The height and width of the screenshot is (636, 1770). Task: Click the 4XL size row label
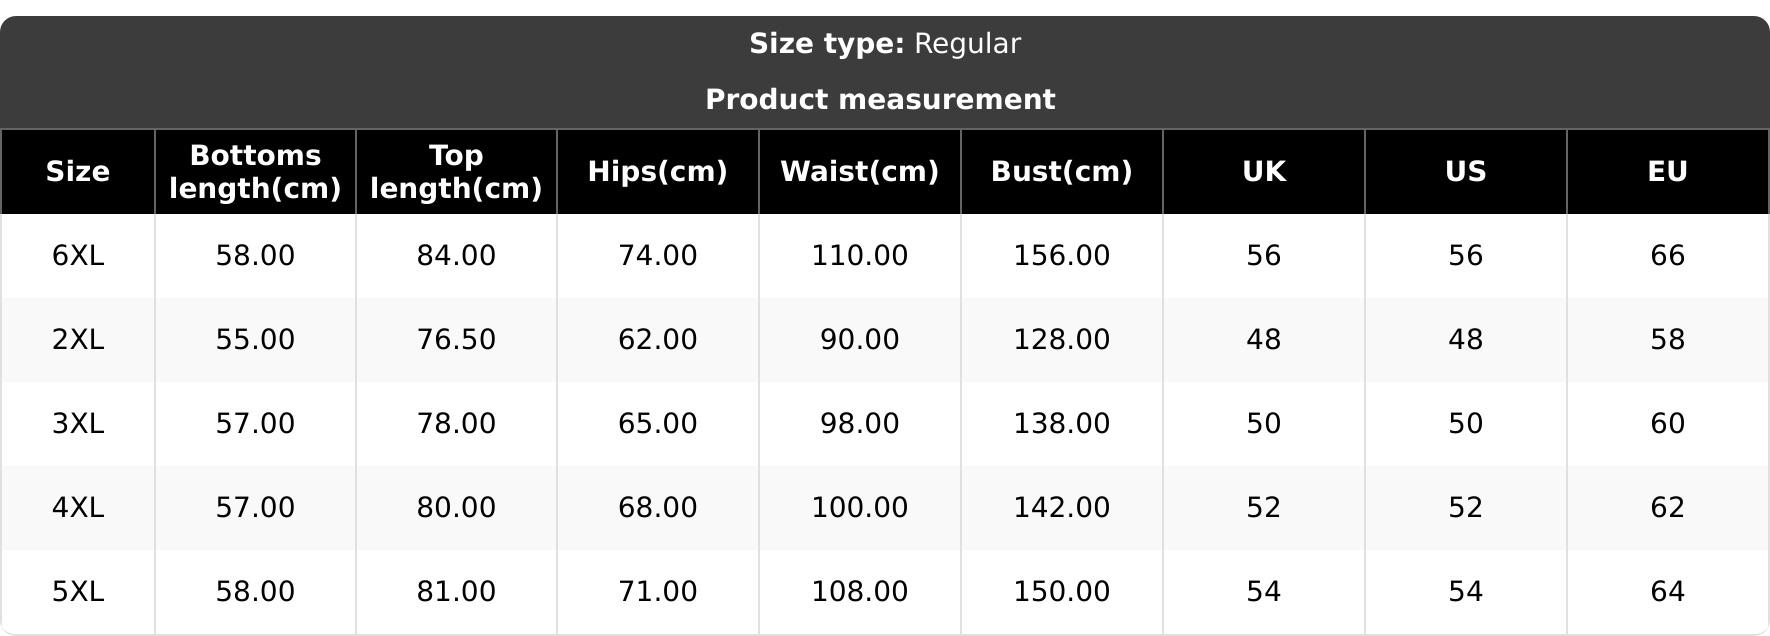pyautogui.click(x=78, y=508)
